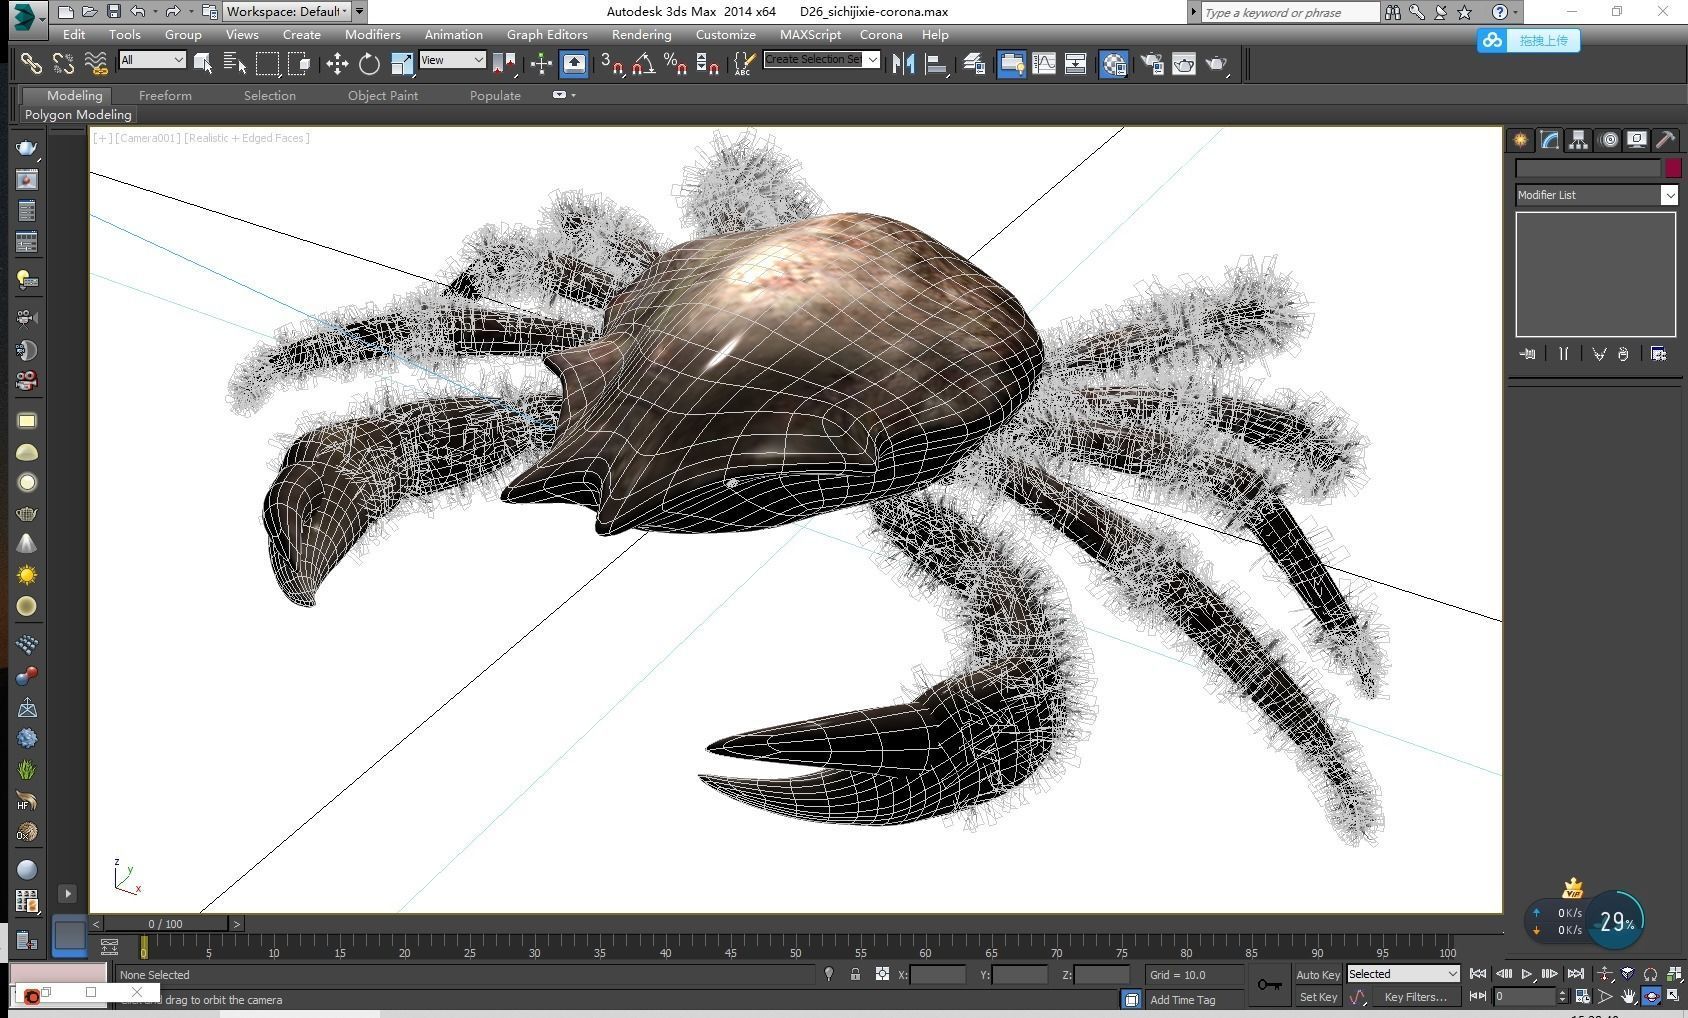Screen dimensions: 1688x1018
Task: Activate Select and Scale tool
Action: pos(401,64)
